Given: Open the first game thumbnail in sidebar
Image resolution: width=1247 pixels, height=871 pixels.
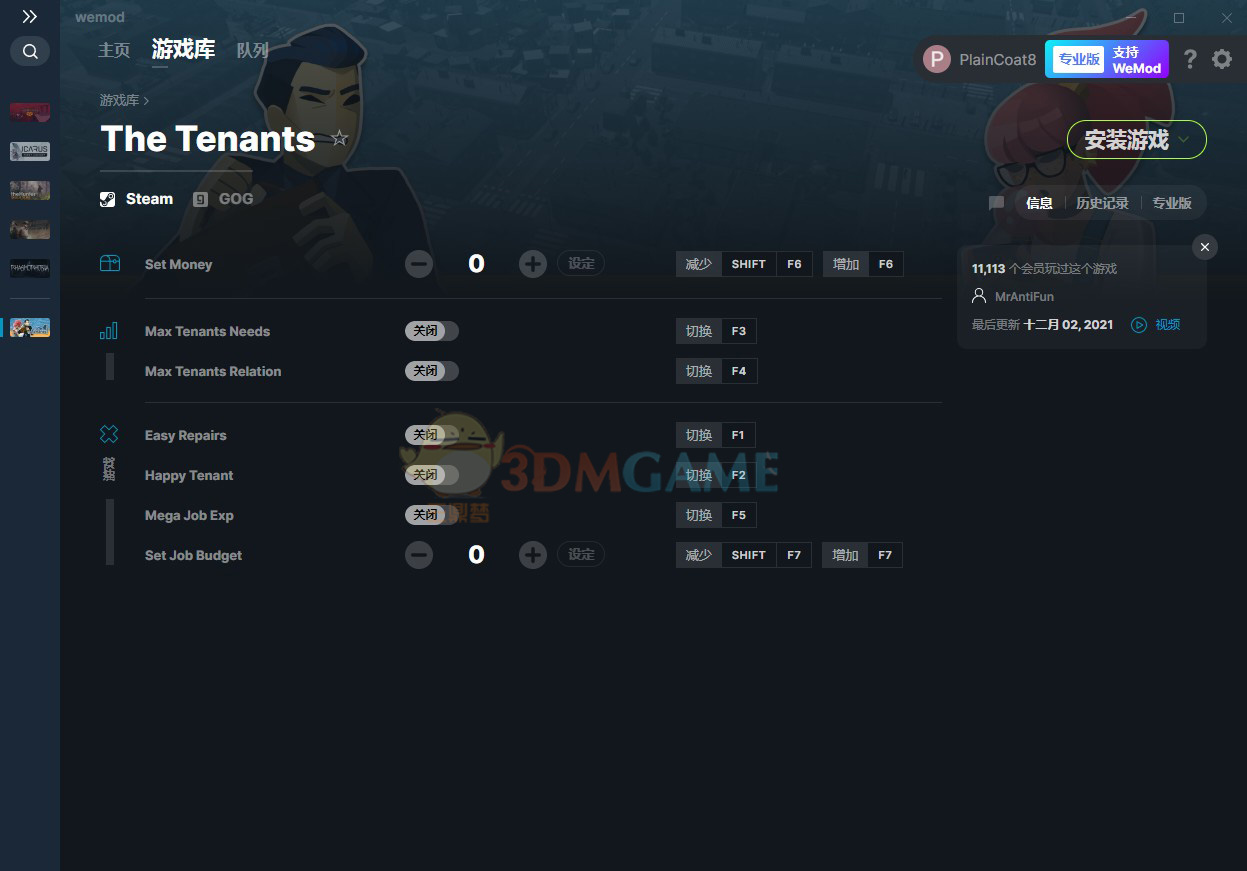Looking at the screenshot, I should tap(30, 112).
